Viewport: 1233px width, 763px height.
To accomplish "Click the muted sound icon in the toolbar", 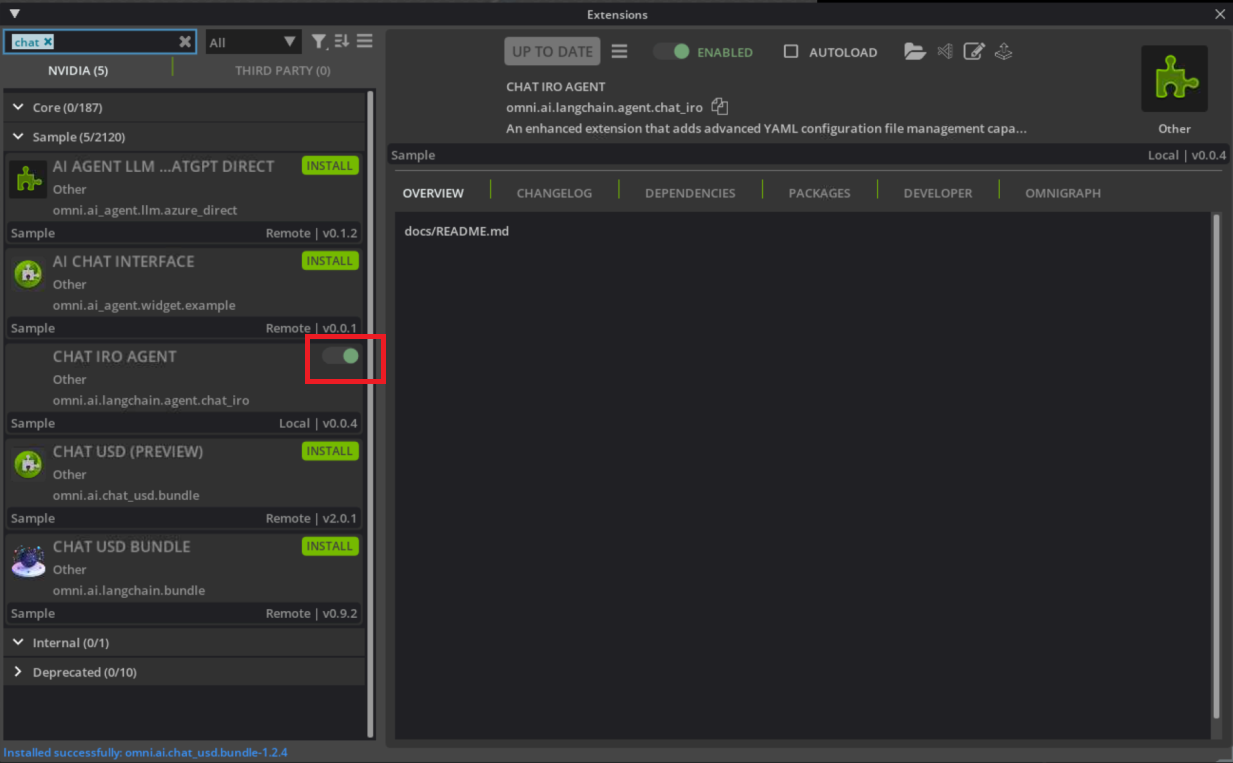I will pyautogui.click(x=945, y=51).
